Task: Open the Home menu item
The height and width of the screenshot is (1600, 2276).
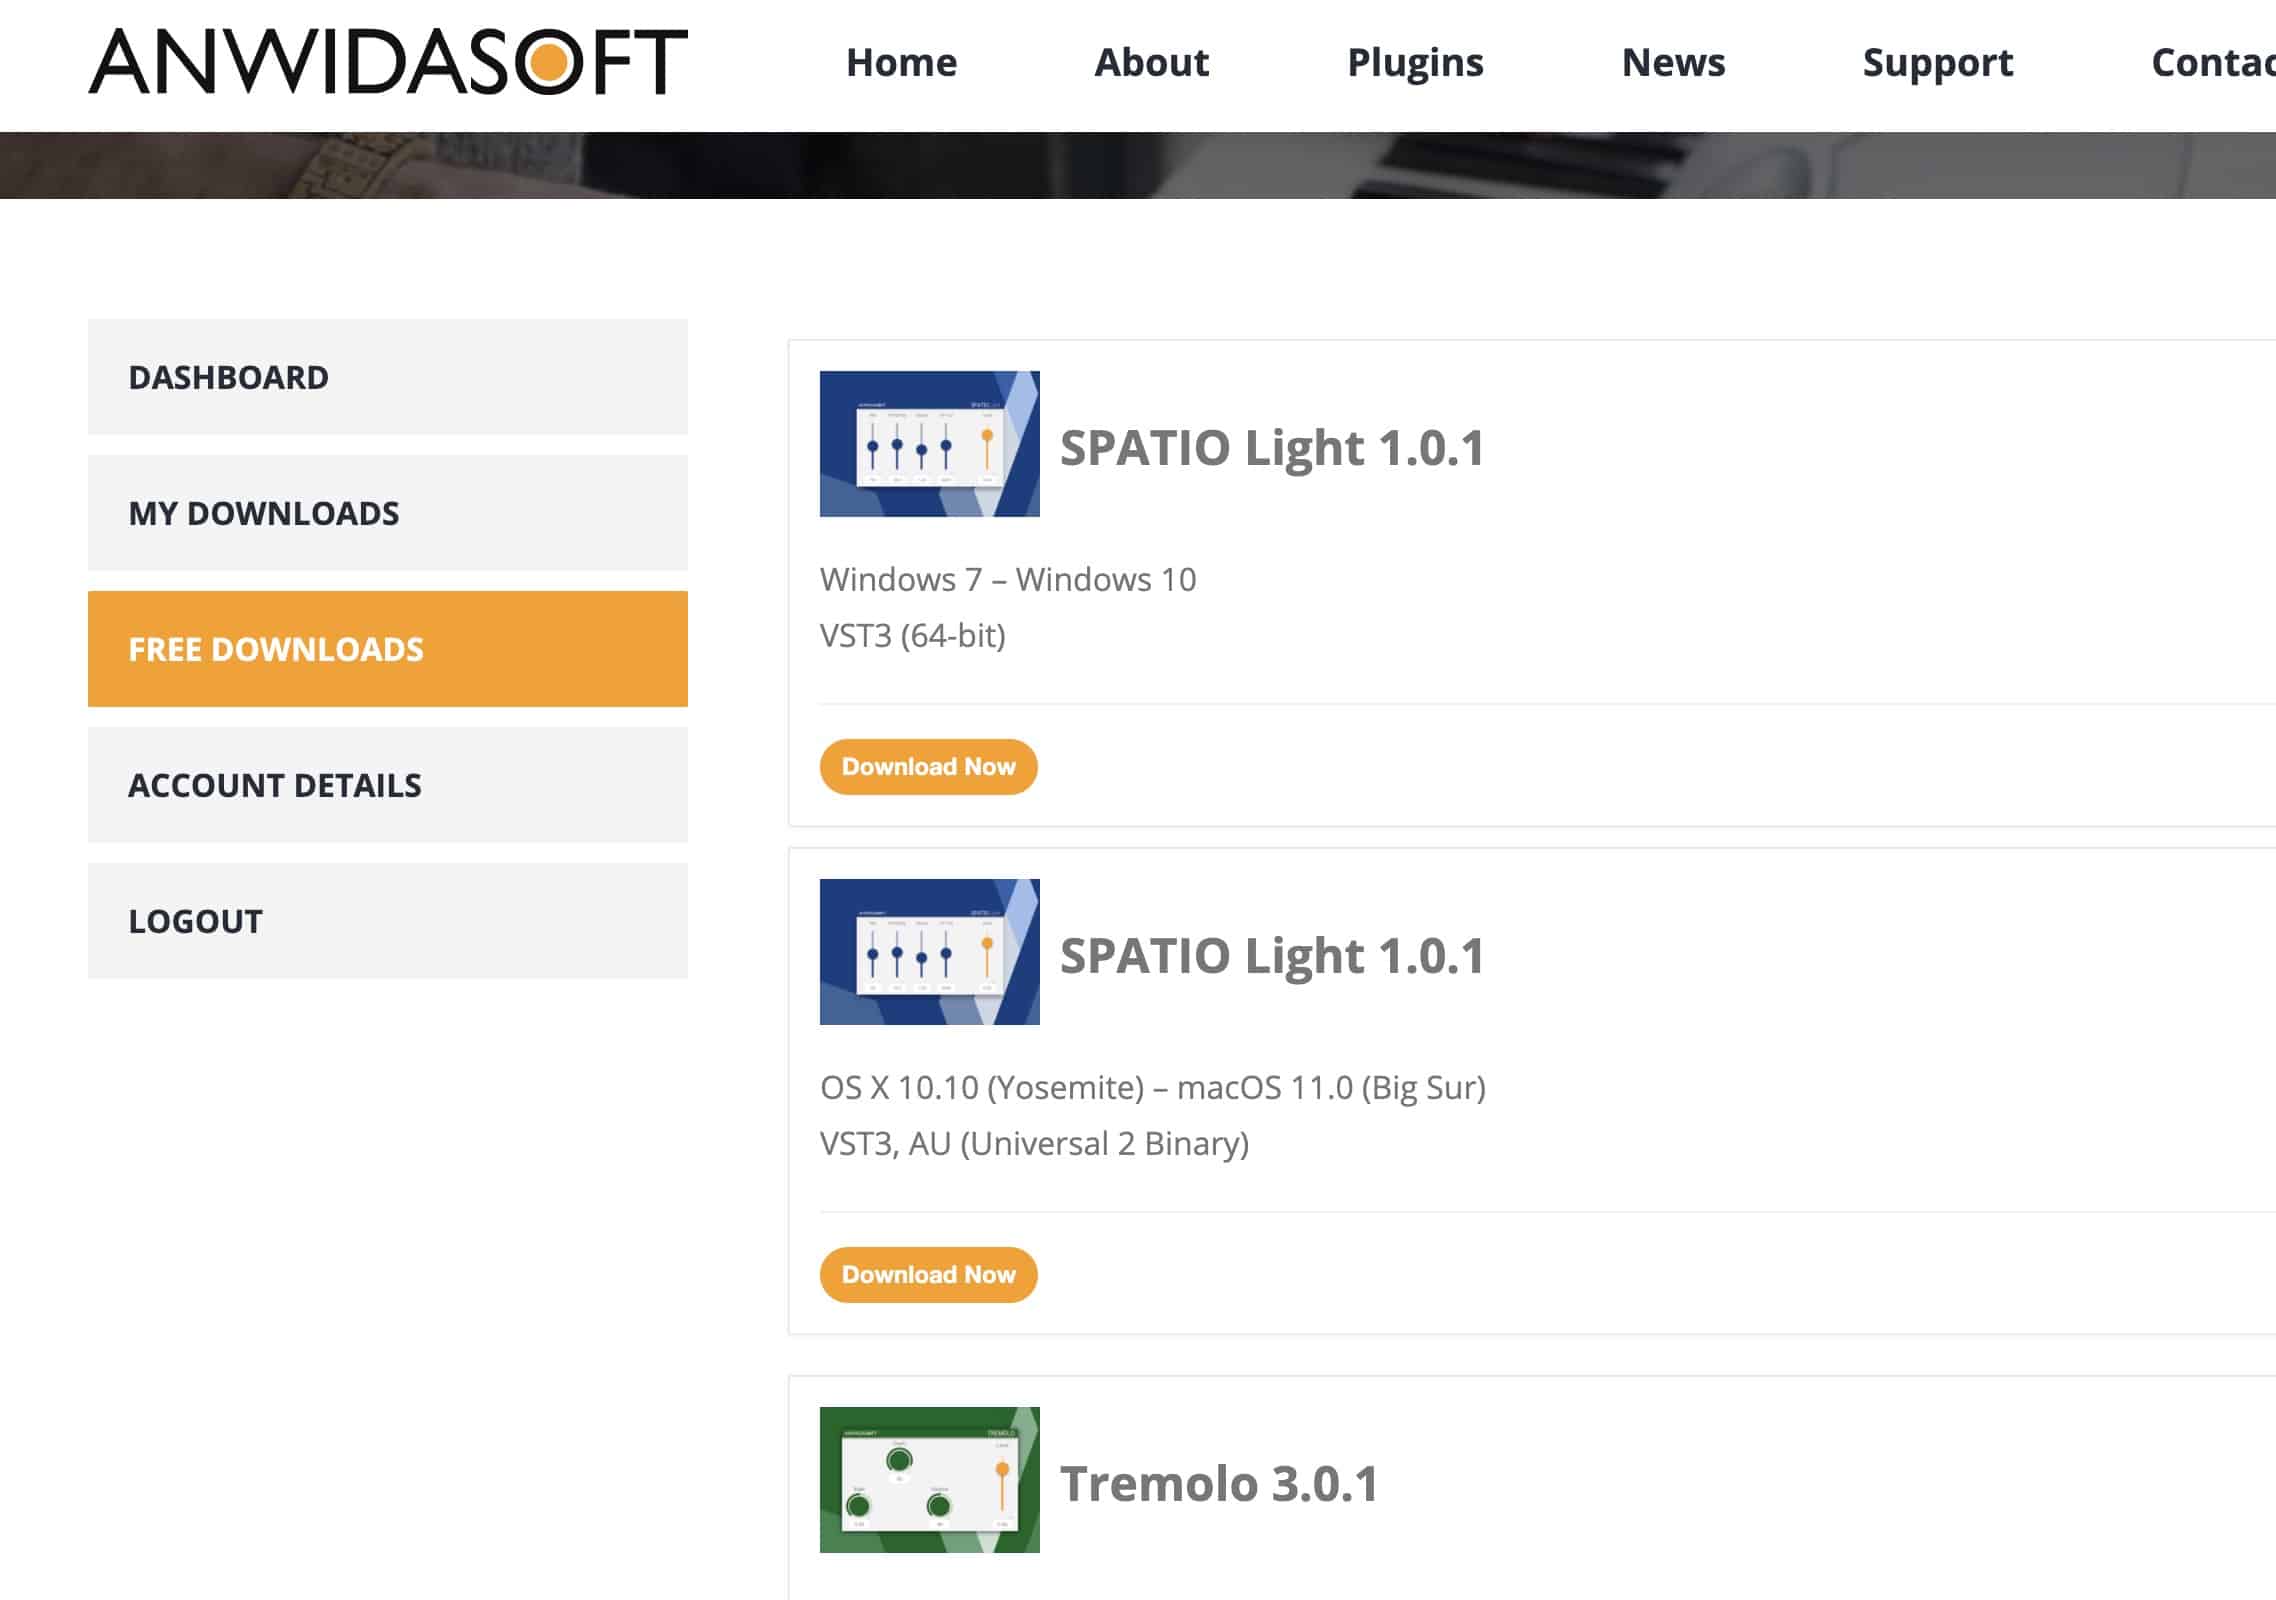Action: coord(901,62)
